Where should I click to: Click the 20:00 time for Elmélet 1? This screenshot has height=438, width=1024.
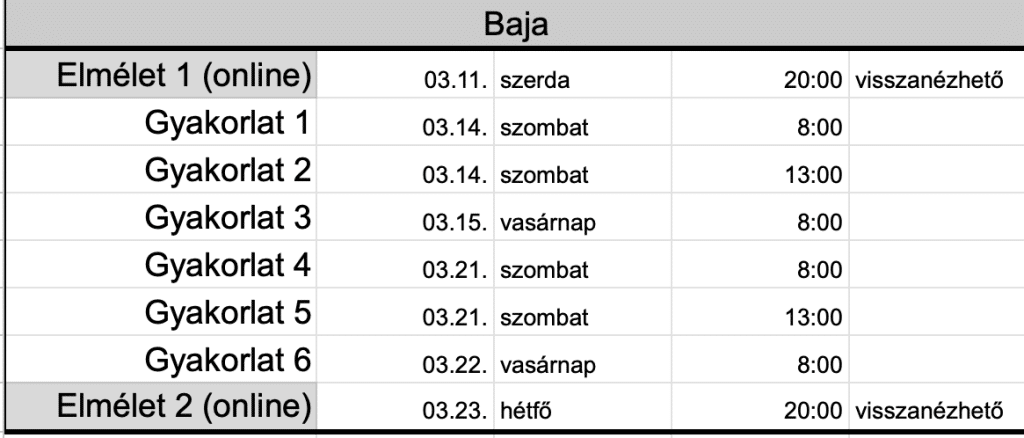point(815,81)
